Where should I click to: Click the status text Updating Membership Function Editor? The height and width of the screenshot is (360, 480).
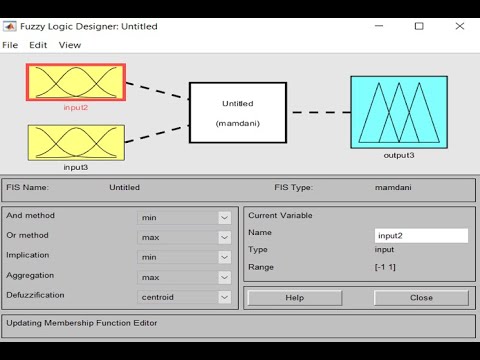[x=82, y=323]
